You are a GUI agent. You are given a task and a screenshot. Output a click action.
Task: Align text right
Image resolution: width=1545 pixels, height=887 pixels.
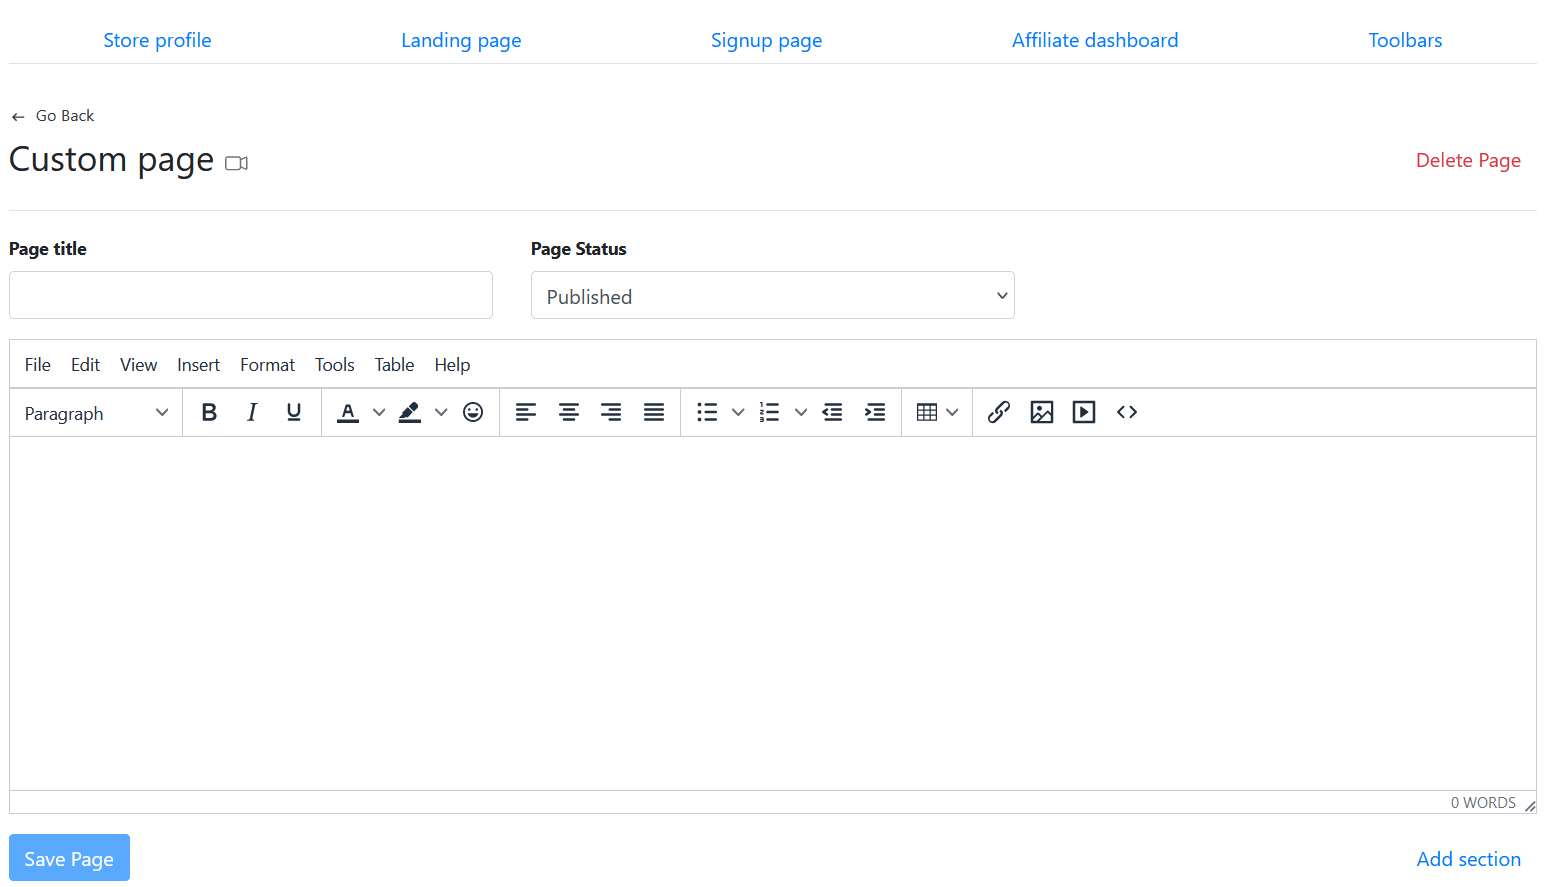(611, 412)
